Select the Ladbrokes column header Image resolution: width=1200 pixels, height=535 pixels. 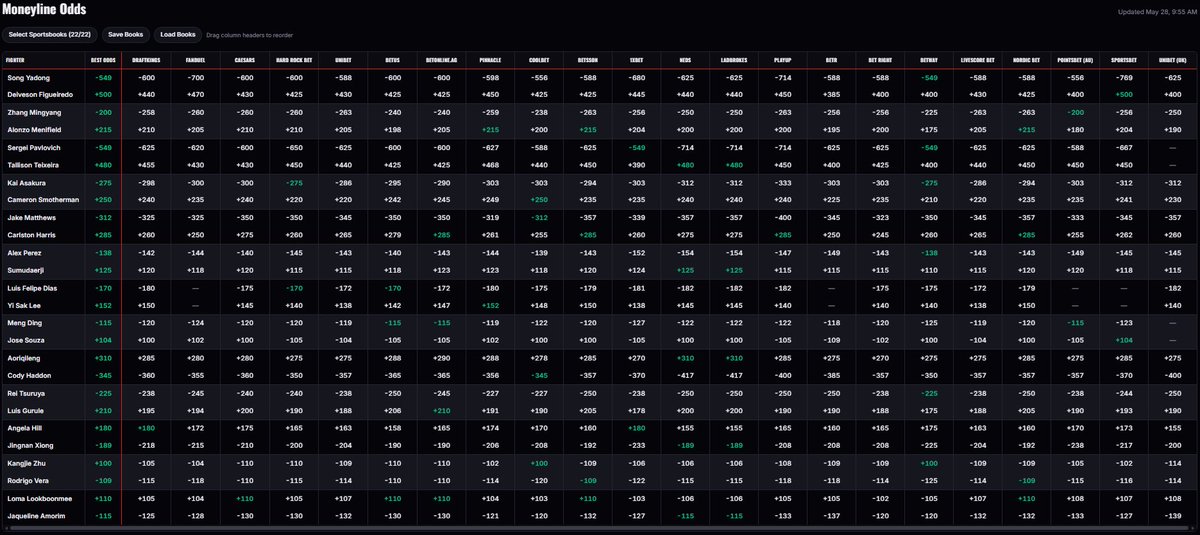point(733,60)
